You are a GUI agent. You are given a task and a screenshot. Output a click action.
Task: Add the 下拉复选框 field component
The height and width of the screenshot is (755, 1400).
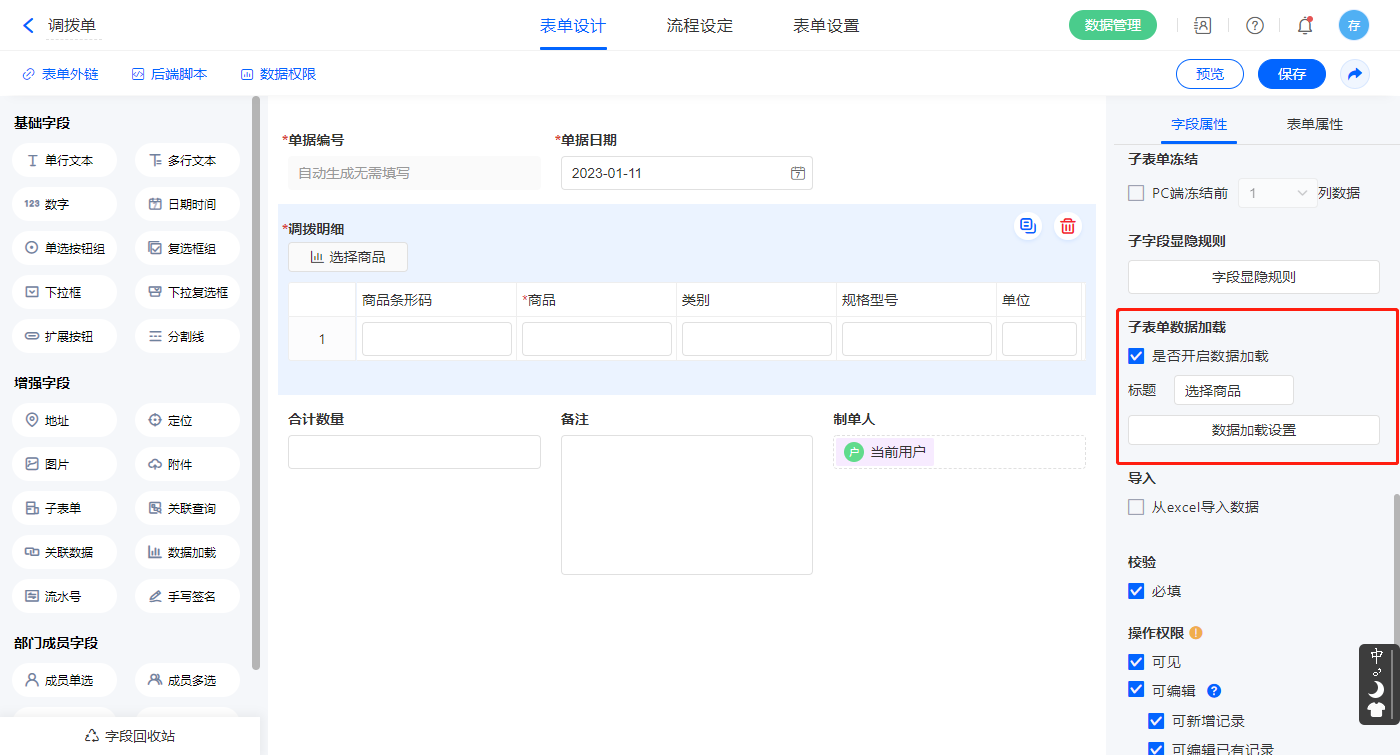(x=187, y=293)
